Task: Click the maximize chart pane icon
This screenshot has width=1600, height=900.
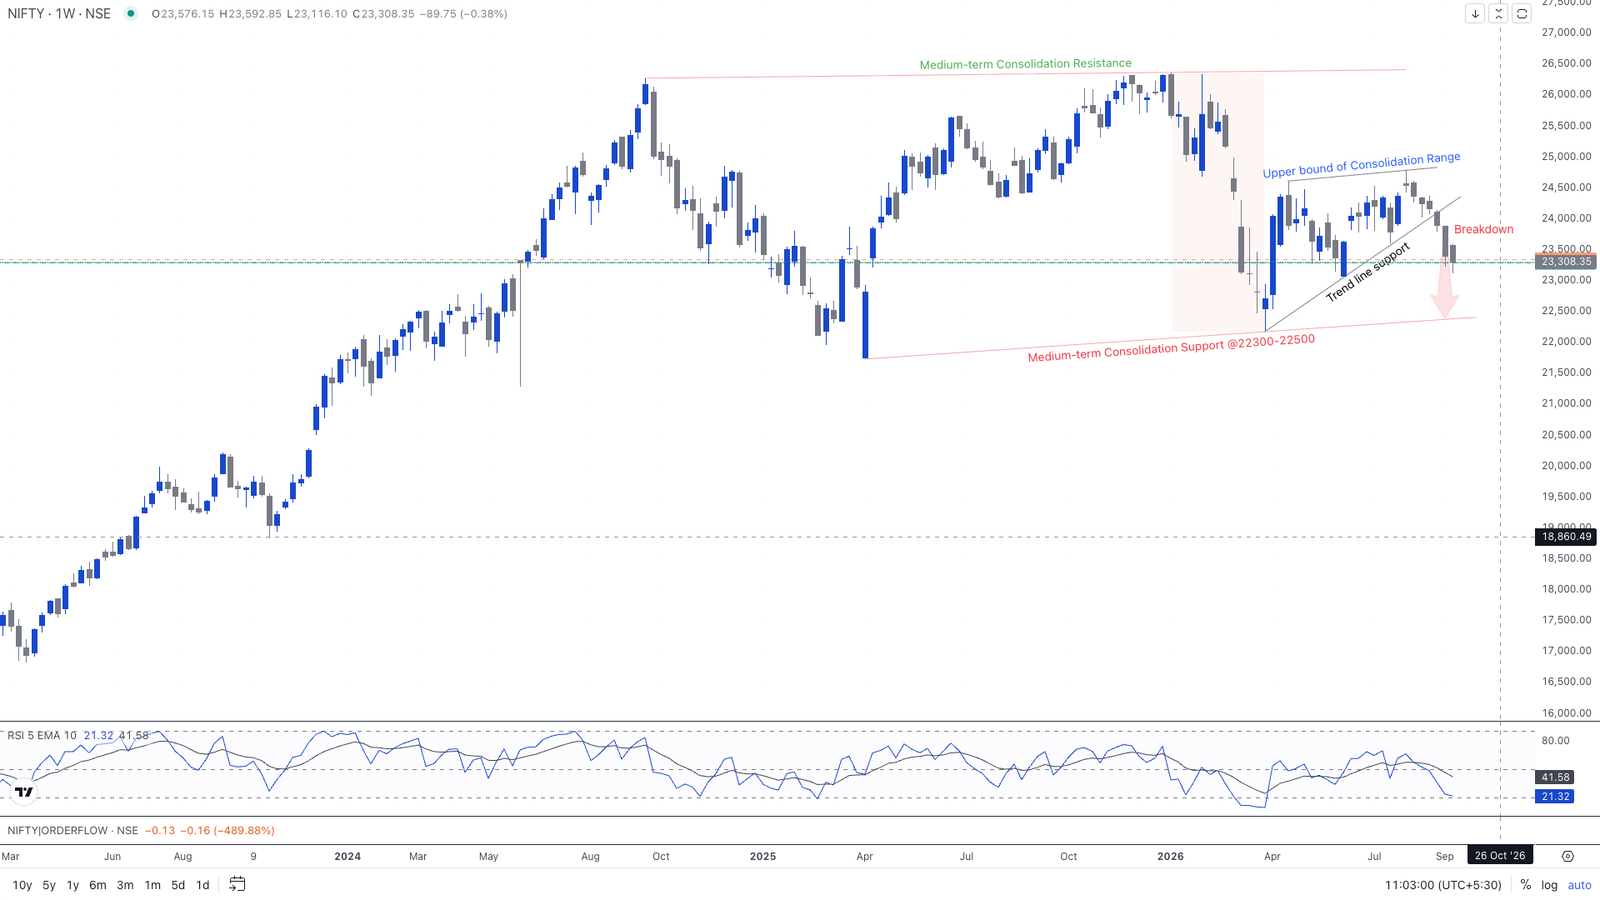Action: [x=1521, y=14]
